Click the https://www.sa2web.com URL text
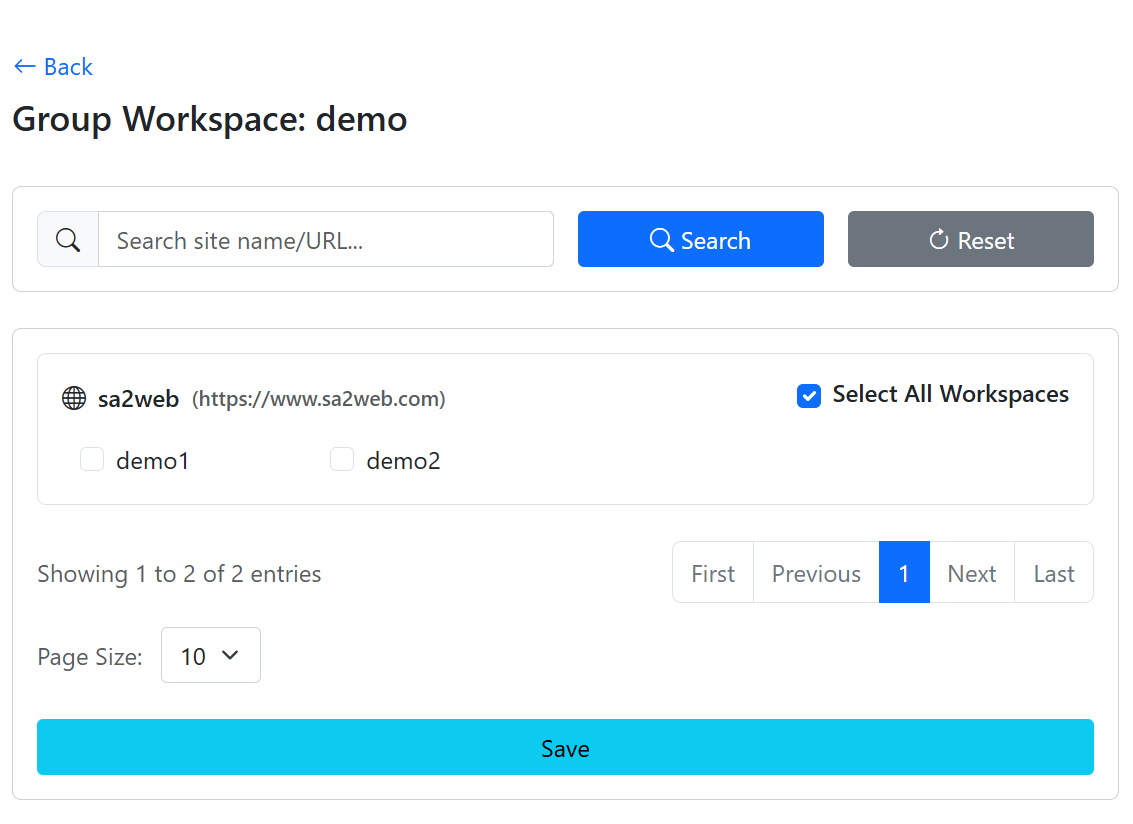1133x824 pixels. coord(319,399)
